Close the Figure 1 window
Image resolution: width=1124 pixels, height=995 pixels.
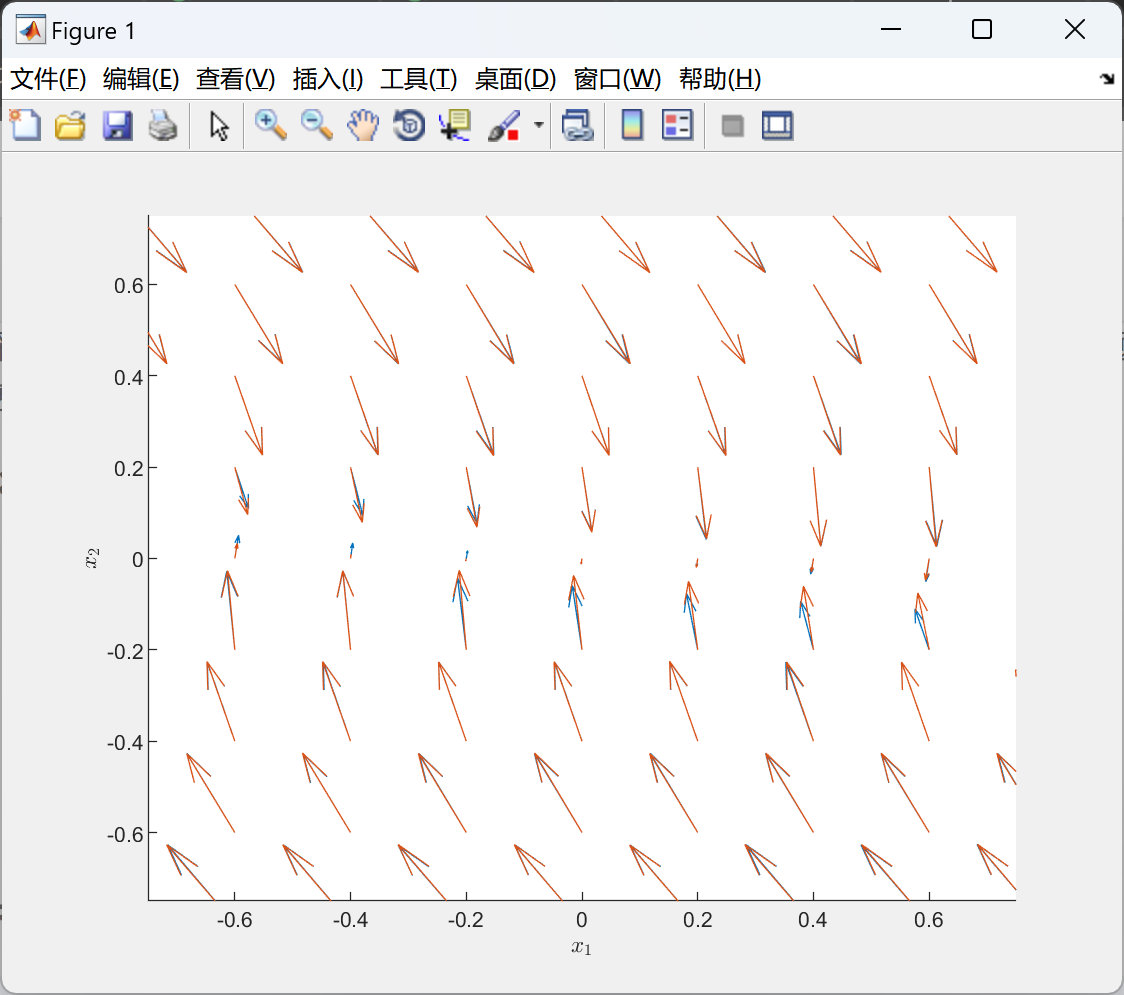[1075, 29]
